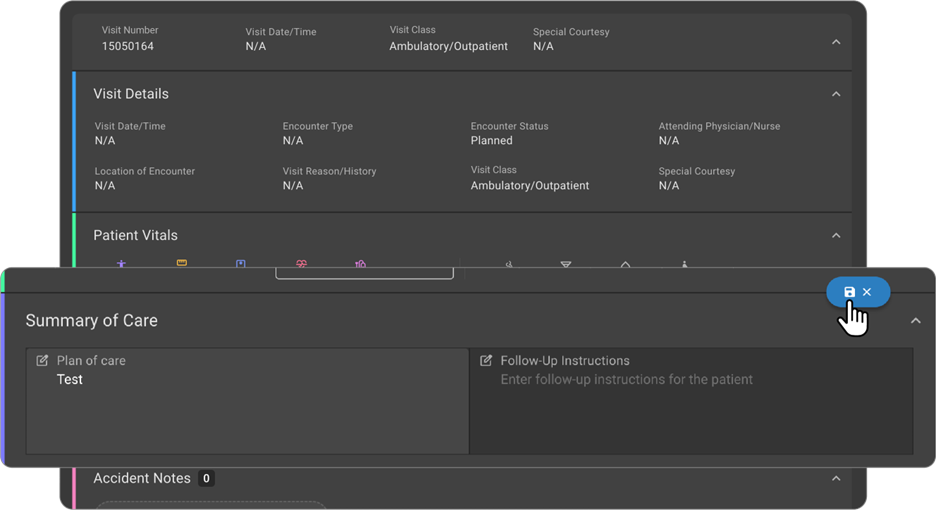The image size is (936, 510).
Task: Click the save disk icon in blue pill
Action: tap(849, 292)
